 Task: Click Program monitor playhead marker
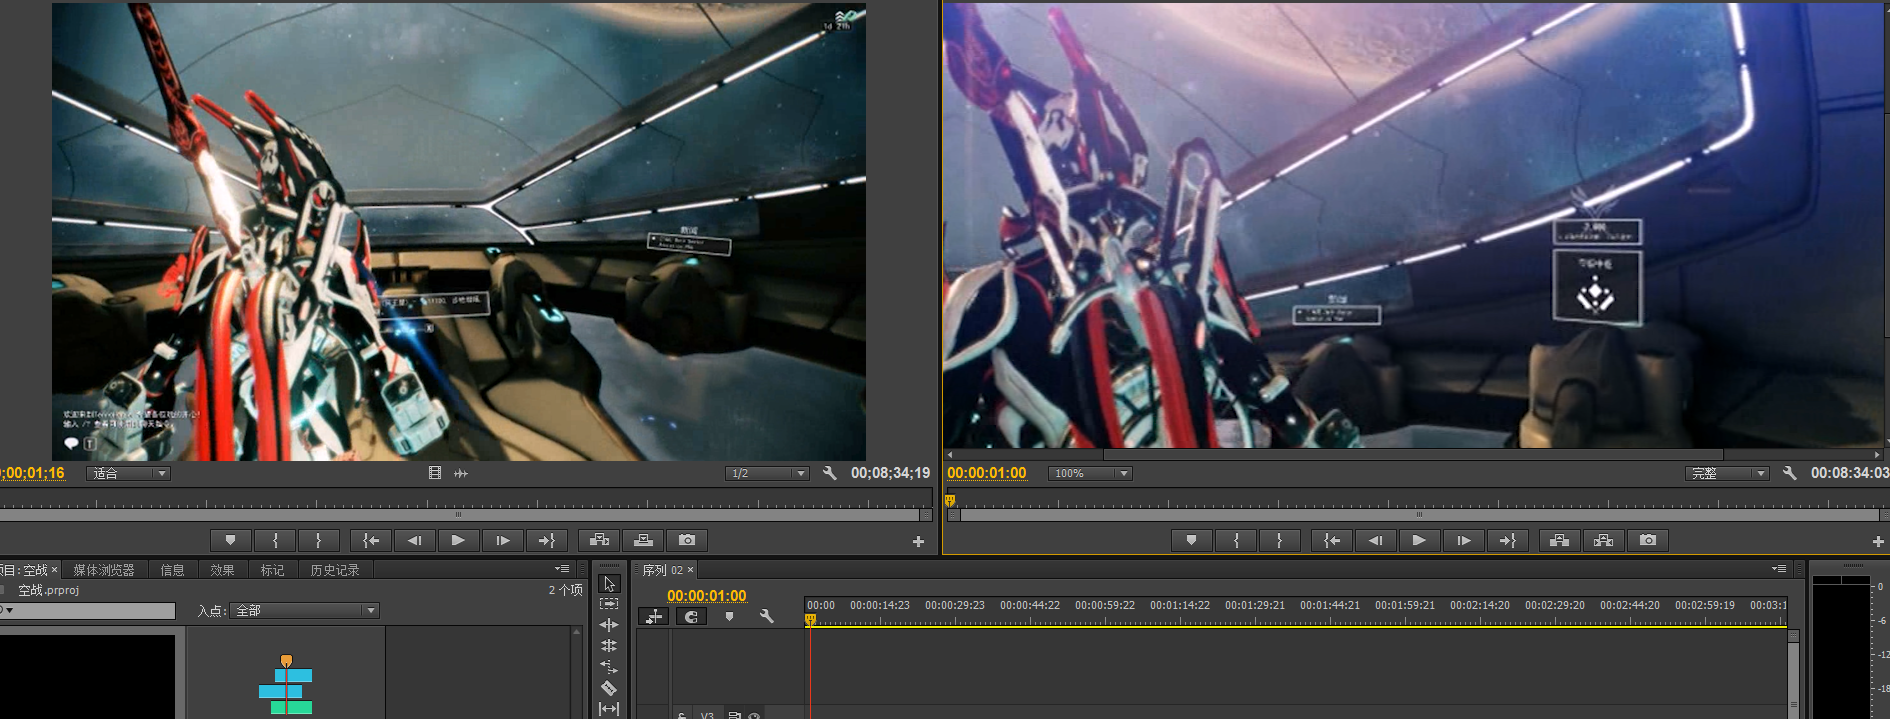point(950,500)
